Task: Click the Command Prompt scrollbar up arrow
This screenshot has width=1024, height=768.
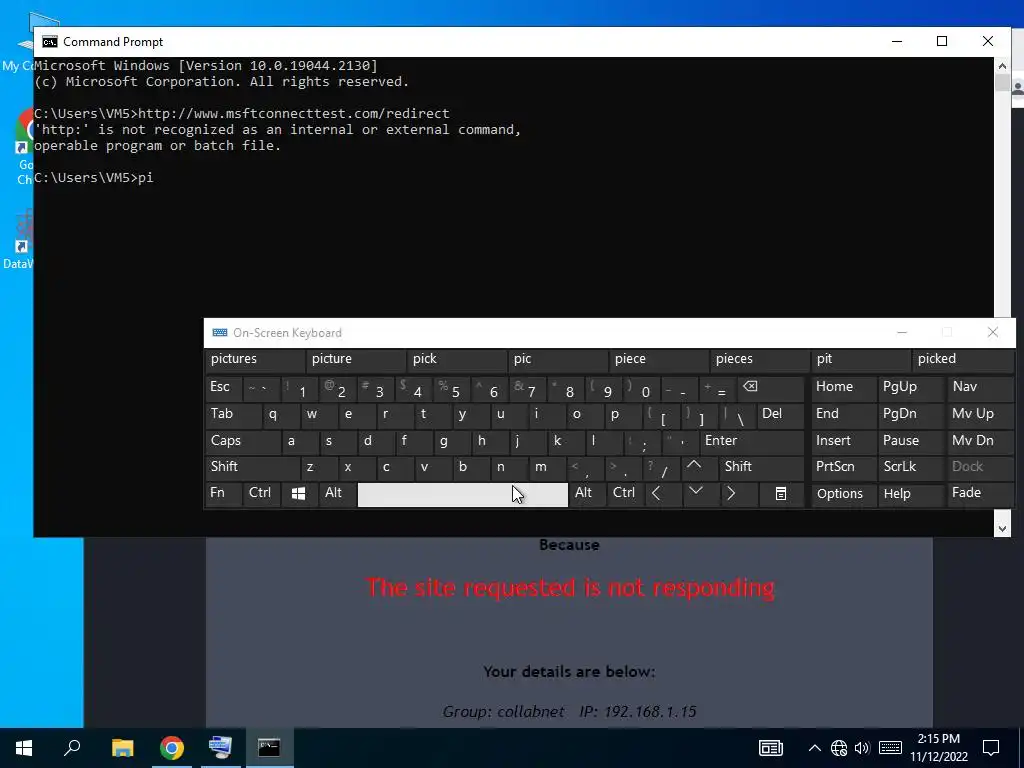Action: [x=1002, y=66]
